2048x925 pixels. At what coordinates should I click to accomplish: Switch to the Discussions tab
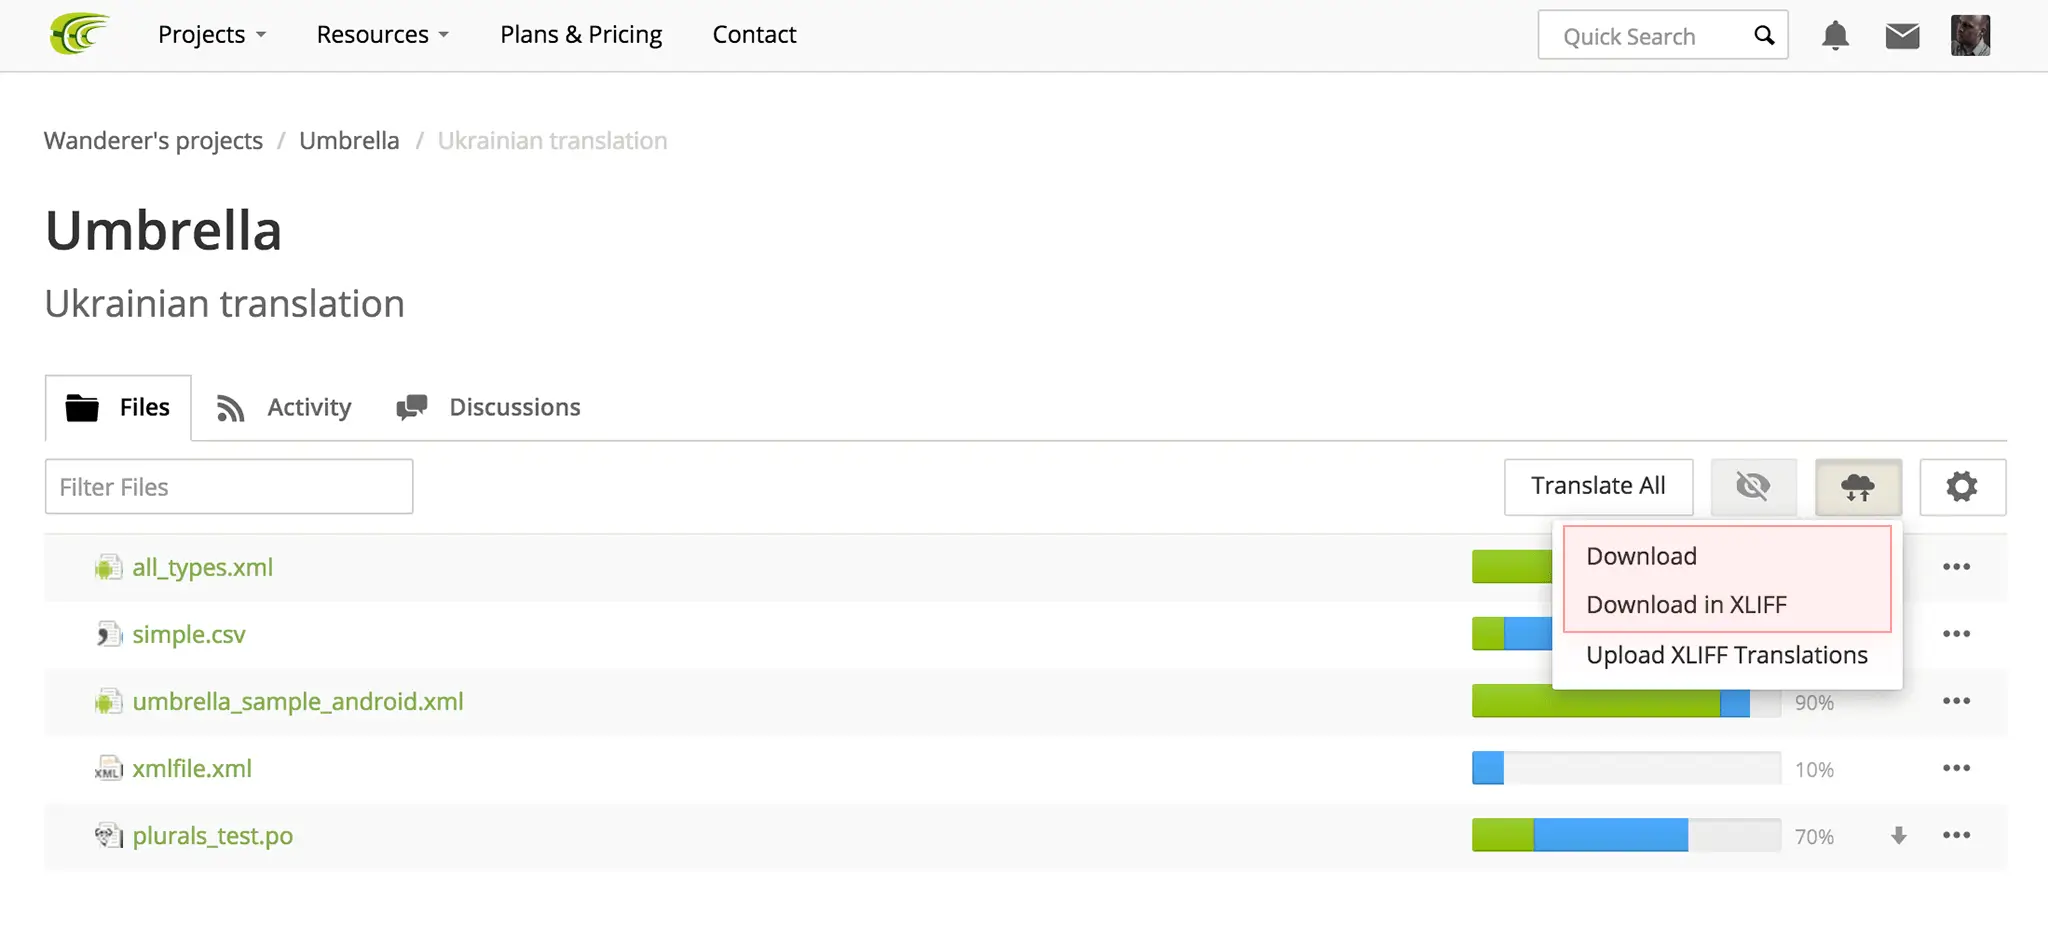tap(488, 407)
